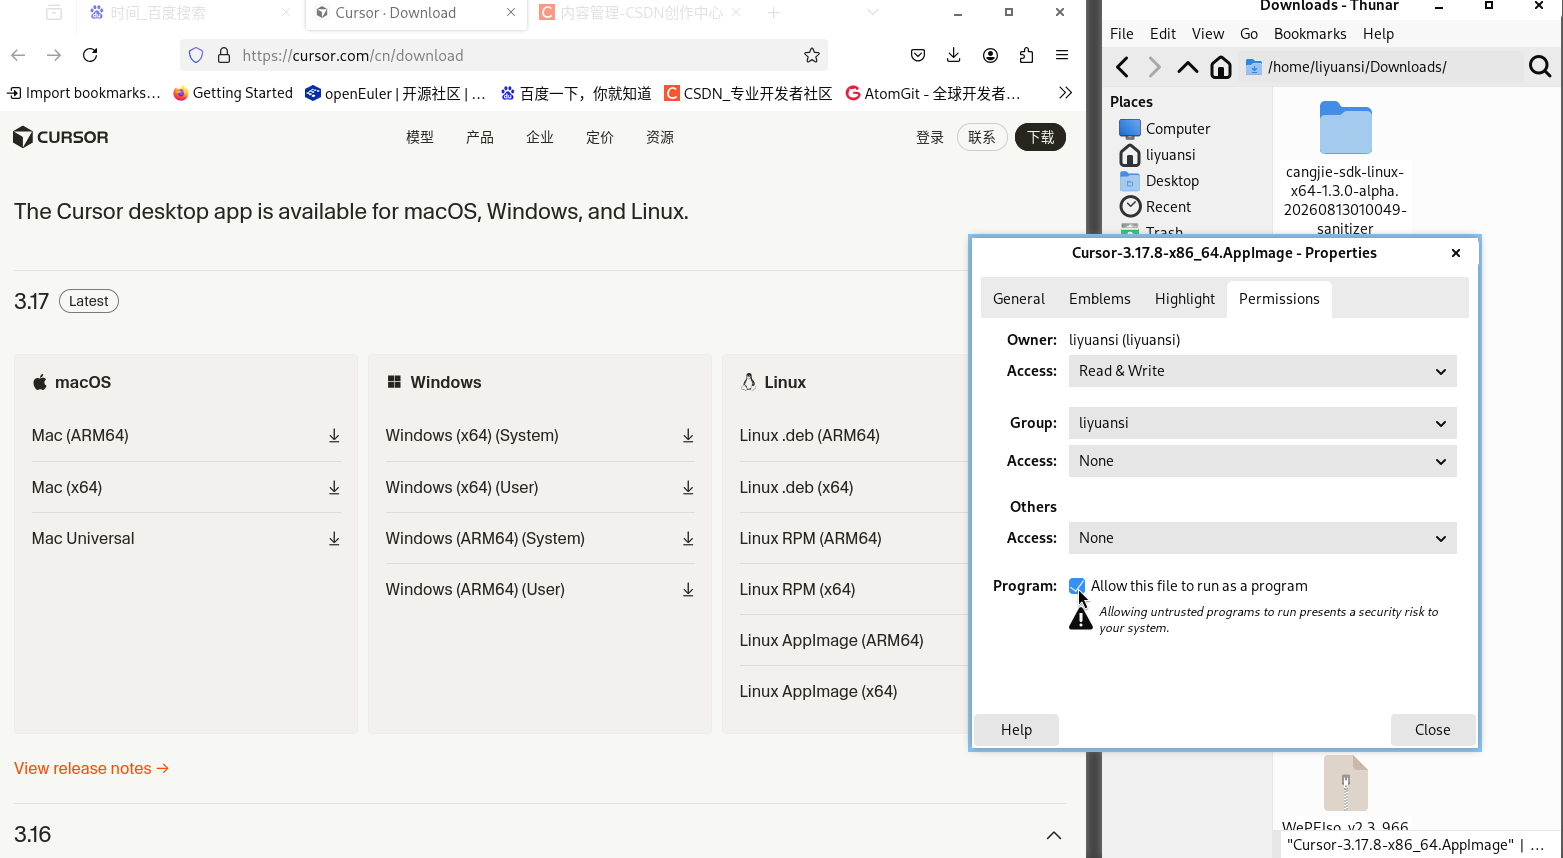This screenshot has width=1563, height=858.
Task: Switch to the Highlight tab in Properties
Action: click(1185, 299)
